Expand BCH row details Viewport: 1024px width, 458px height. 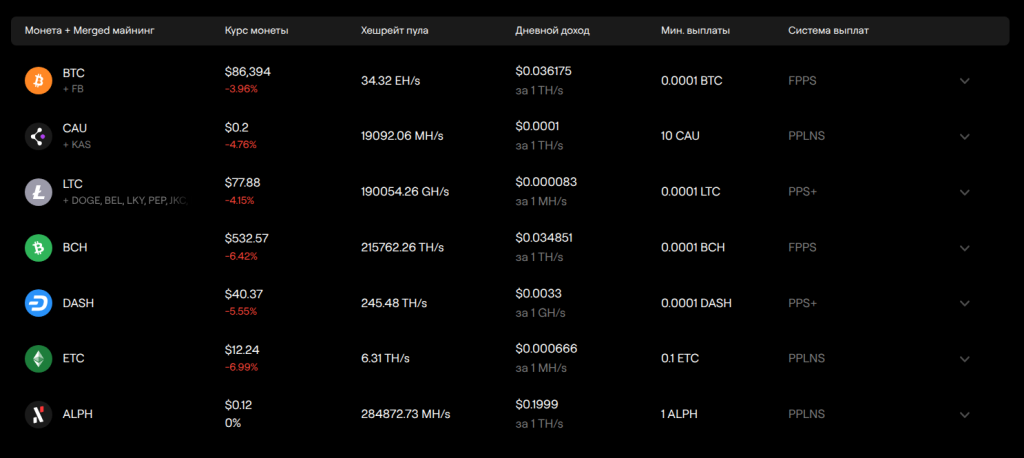coord(964,248)
